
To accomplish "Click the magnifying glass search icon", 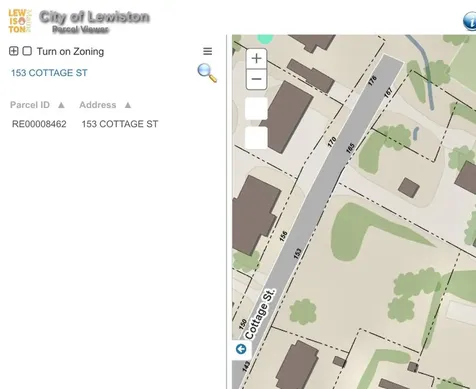I will [207, 73].
